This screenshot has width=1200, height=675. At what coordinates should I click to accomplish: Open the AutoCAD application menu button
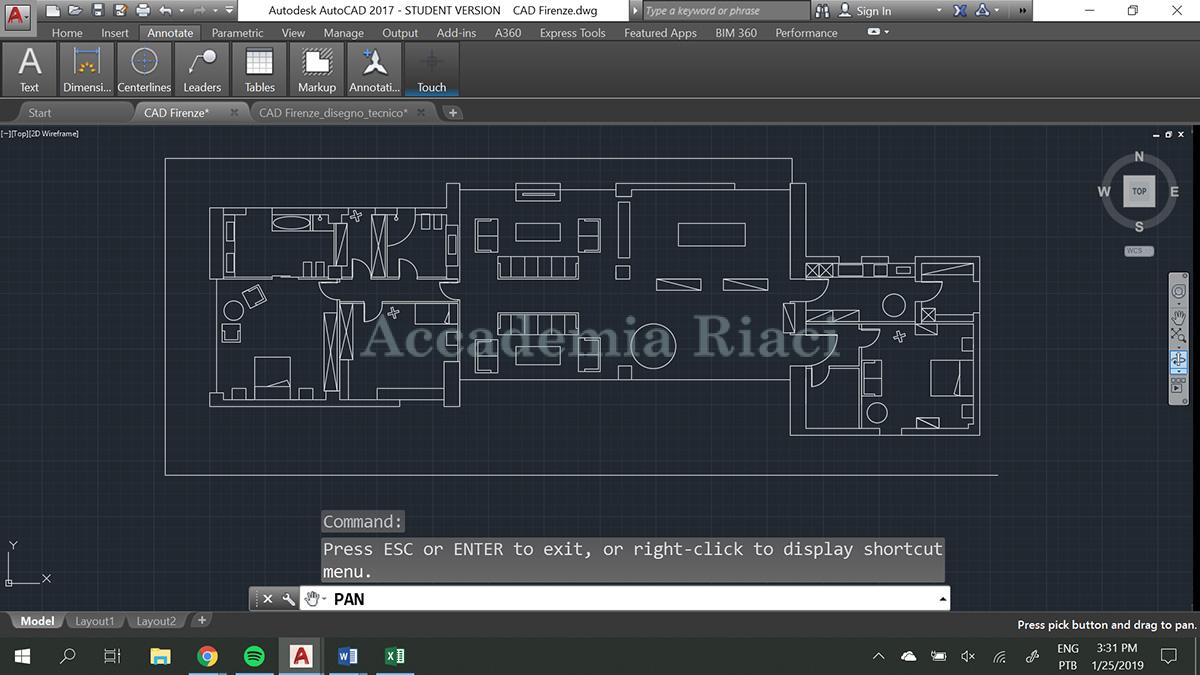point(19,15)
